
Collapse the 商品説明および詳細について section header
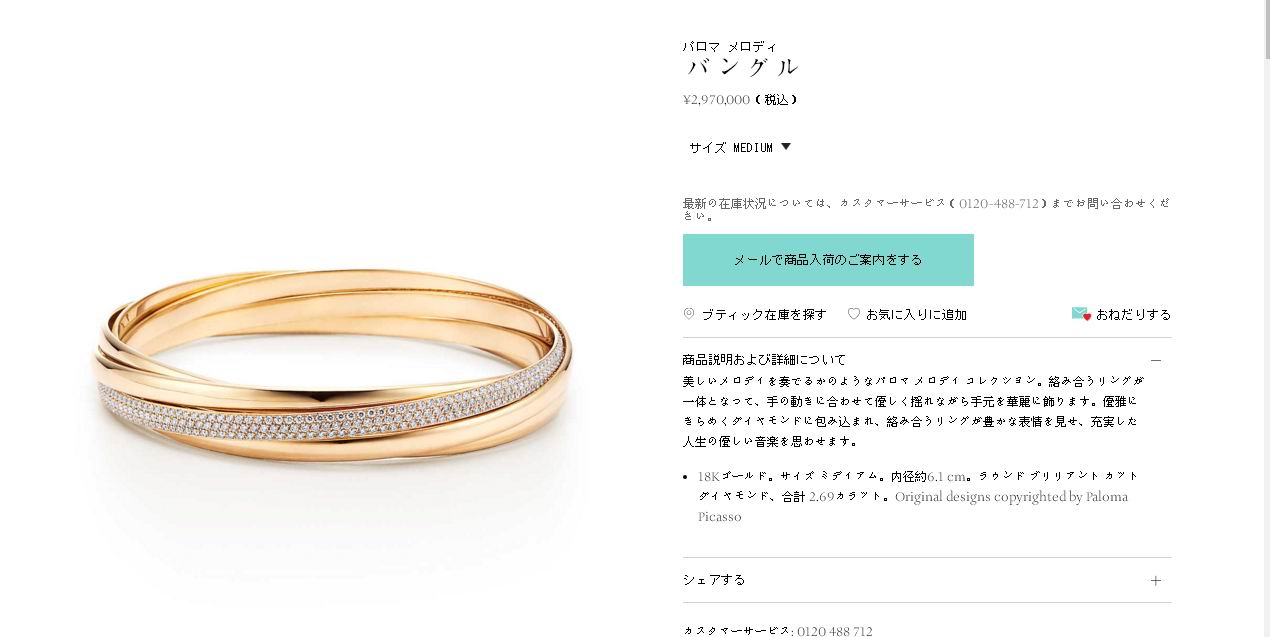pos(927,360)
